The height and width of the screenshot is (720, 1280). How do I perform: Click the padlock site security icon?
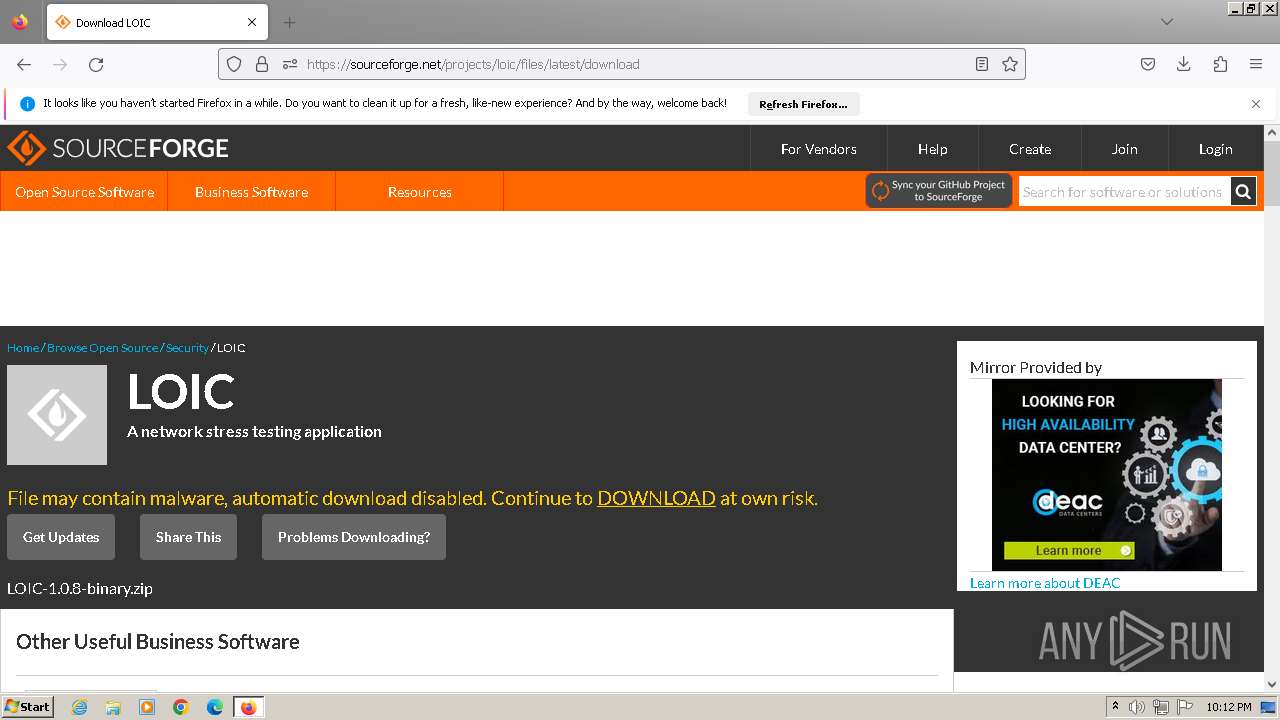click(x=262, y=64)
